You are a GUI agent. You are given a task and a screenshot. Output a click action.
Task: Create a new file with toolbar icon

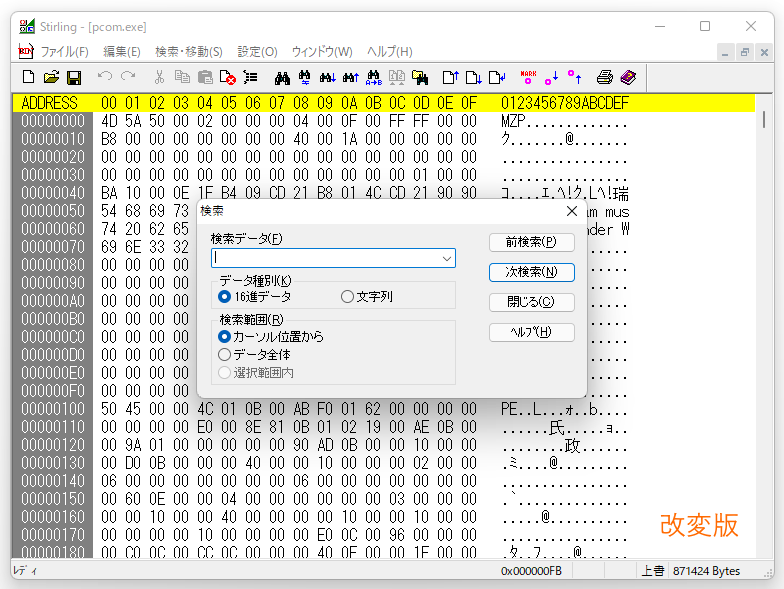28,77
